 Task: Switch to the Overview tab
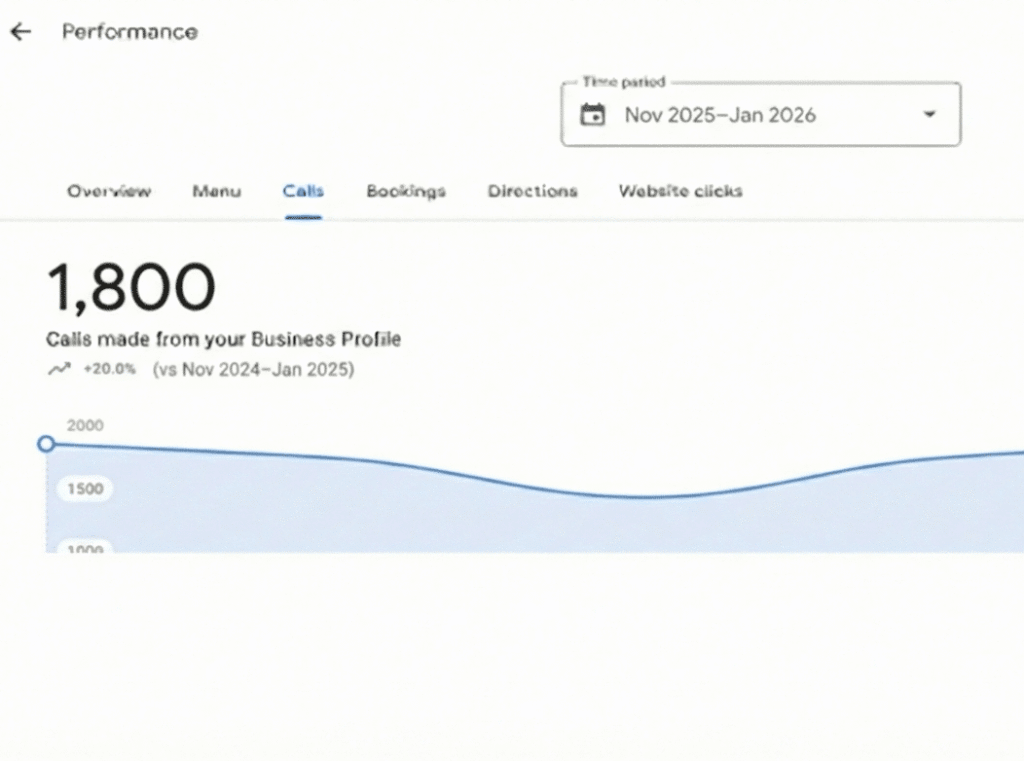click(109, 191)
